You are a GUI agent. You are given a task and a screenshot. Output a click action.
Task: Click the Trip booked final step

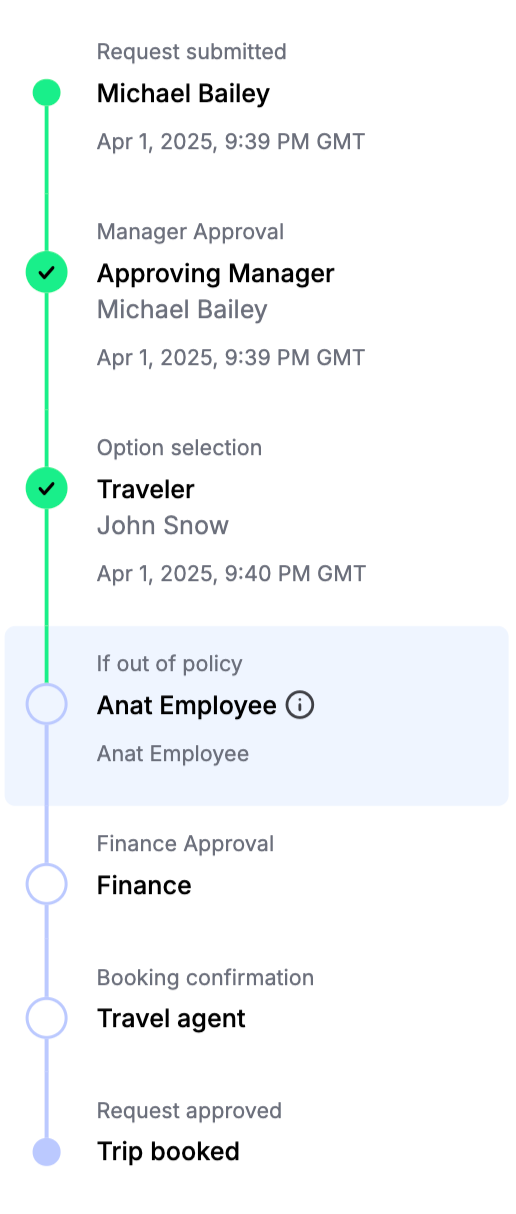pyautogui.click(x=168, y=1152)
